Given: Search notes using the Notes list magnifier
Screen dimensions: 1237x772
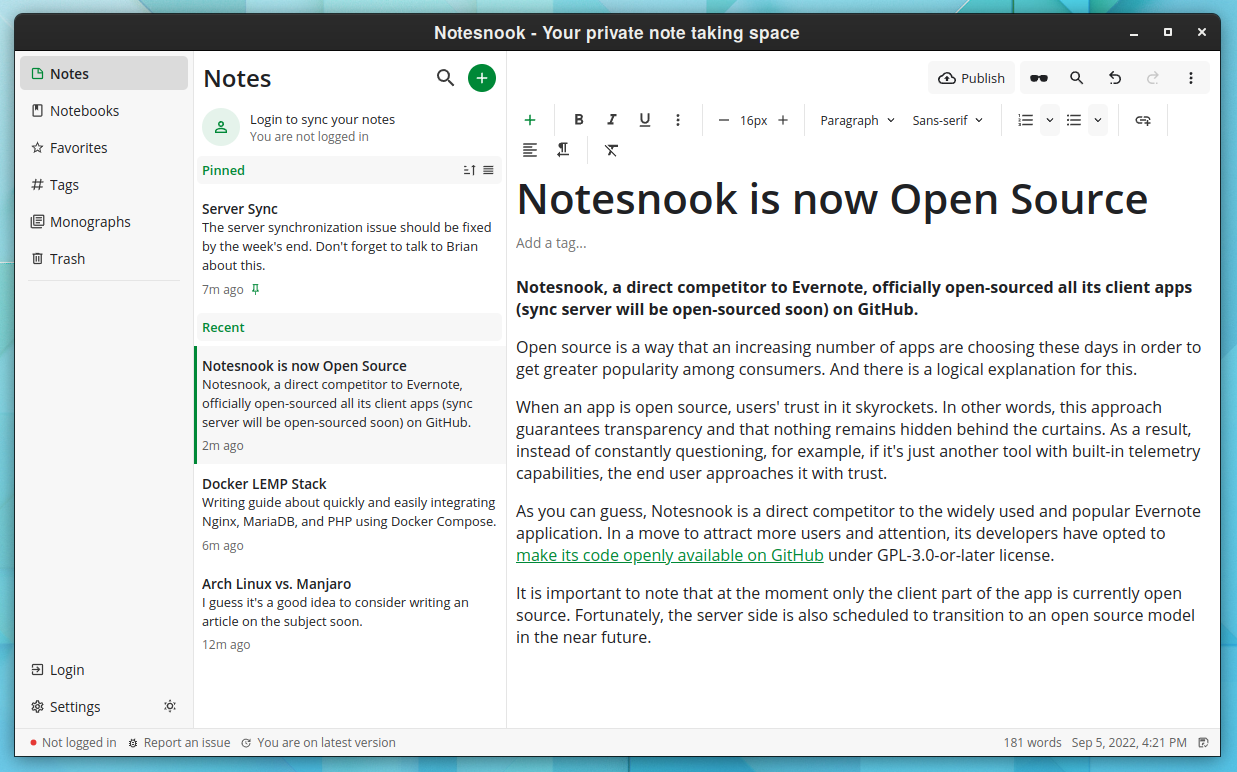Looking at the screenshot, I should (446, 78).
